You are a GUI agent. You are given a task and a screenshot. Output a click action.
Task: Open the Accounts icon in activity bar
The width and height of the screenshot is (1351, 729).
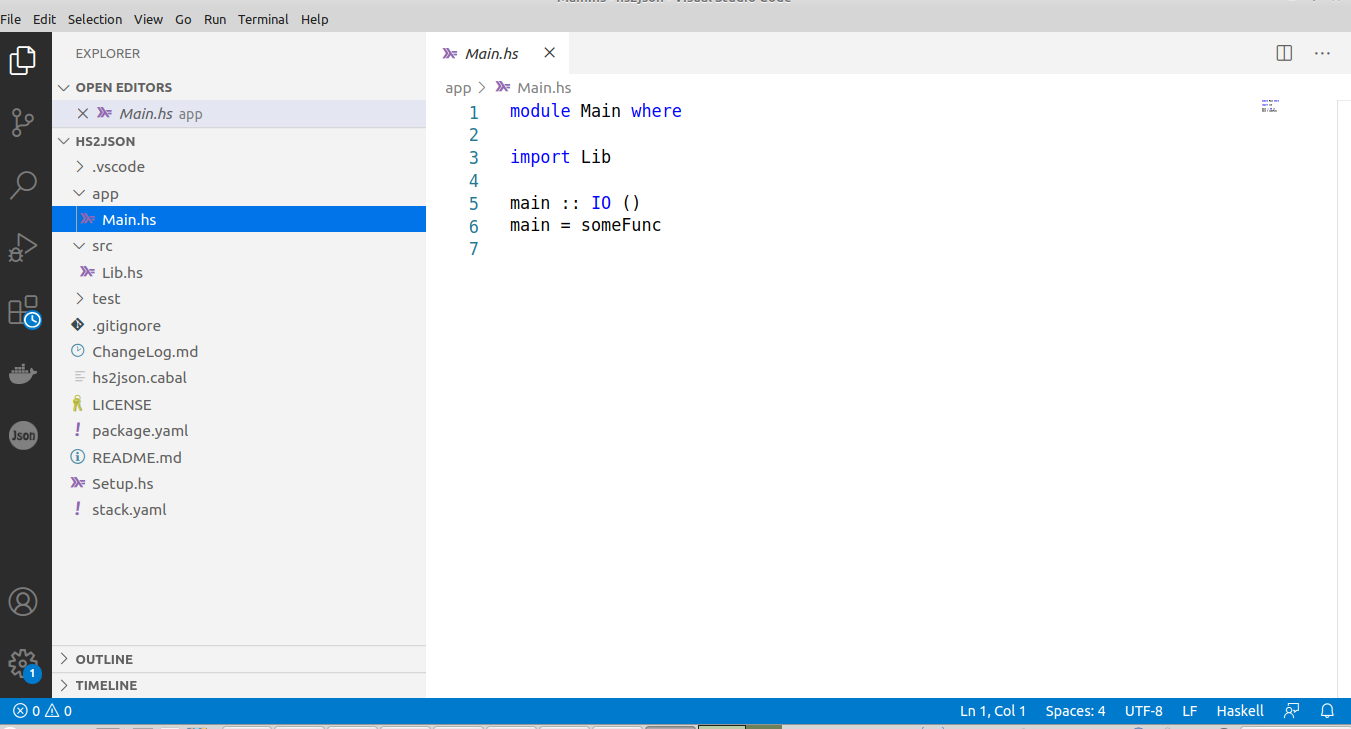click(x=23, y=602)
